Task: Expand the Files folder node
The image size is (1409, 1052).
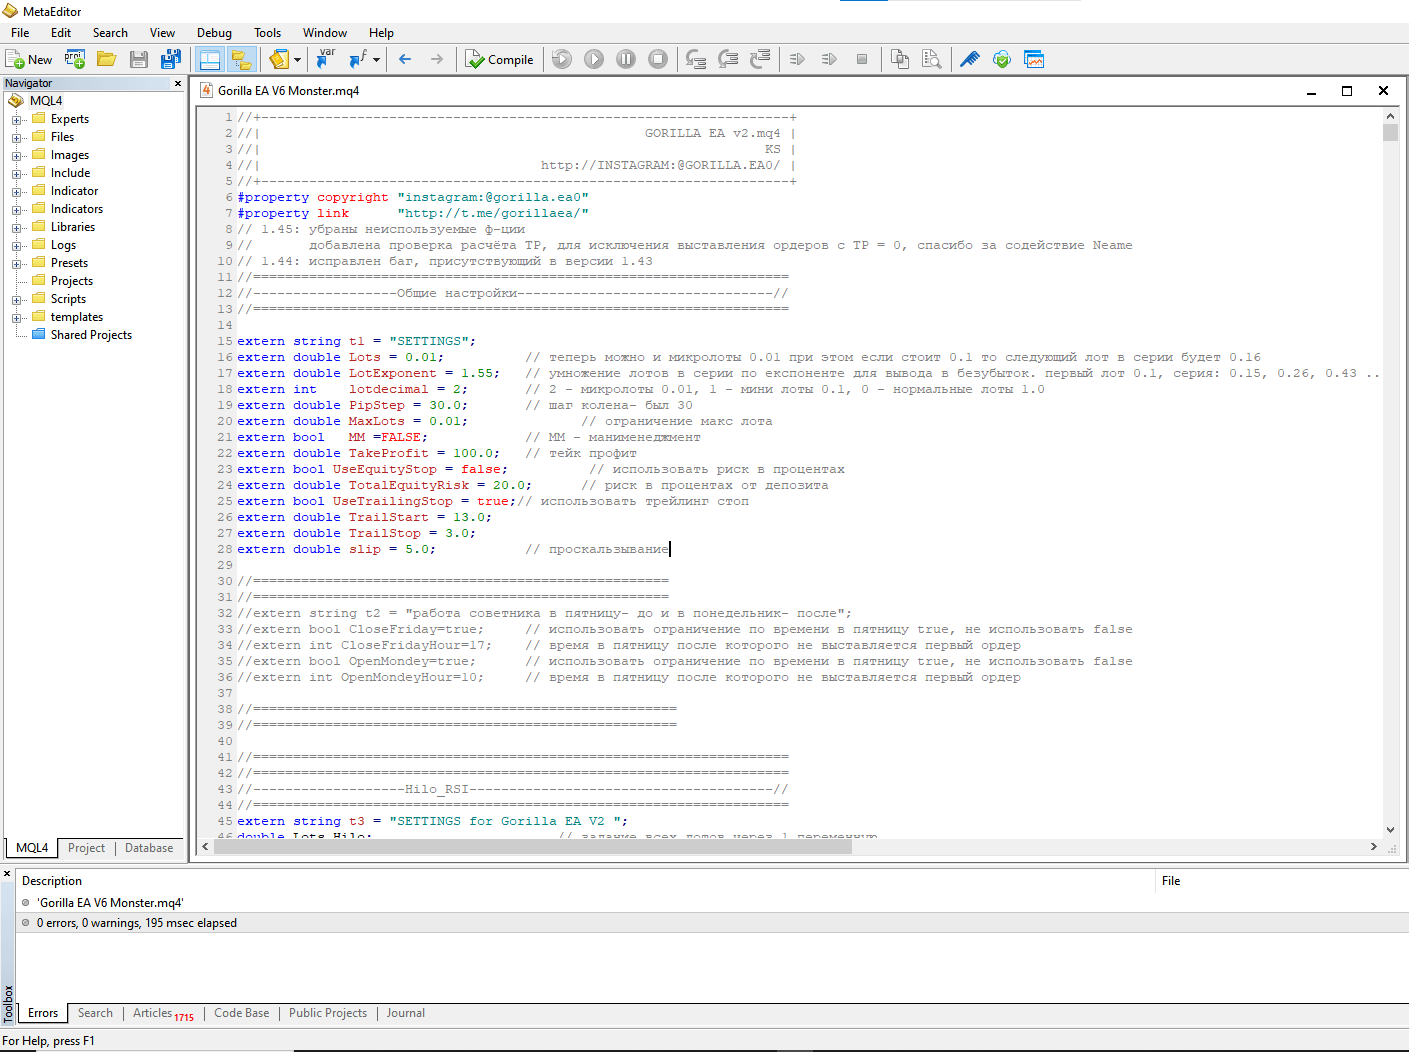Action: (x=17, y=138)
